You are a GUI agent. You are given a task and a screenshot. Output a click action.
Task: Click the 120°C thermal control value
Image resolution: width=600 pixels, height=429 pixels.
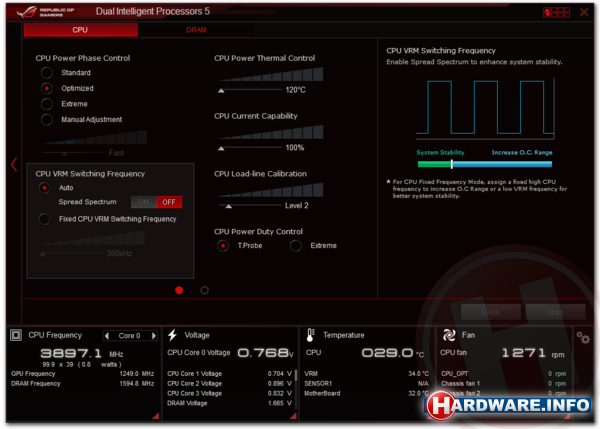tap(295, 90)
